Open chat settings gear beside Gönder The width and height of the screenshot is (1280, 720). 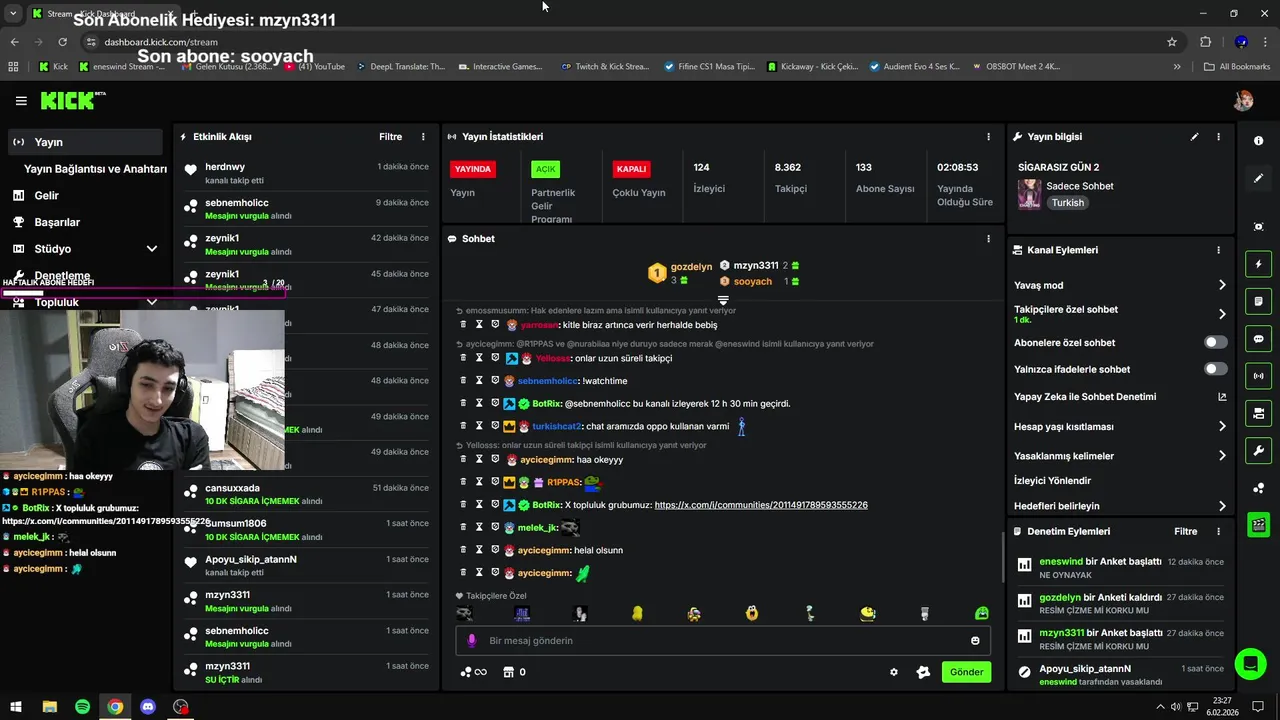tap(894, 672)
